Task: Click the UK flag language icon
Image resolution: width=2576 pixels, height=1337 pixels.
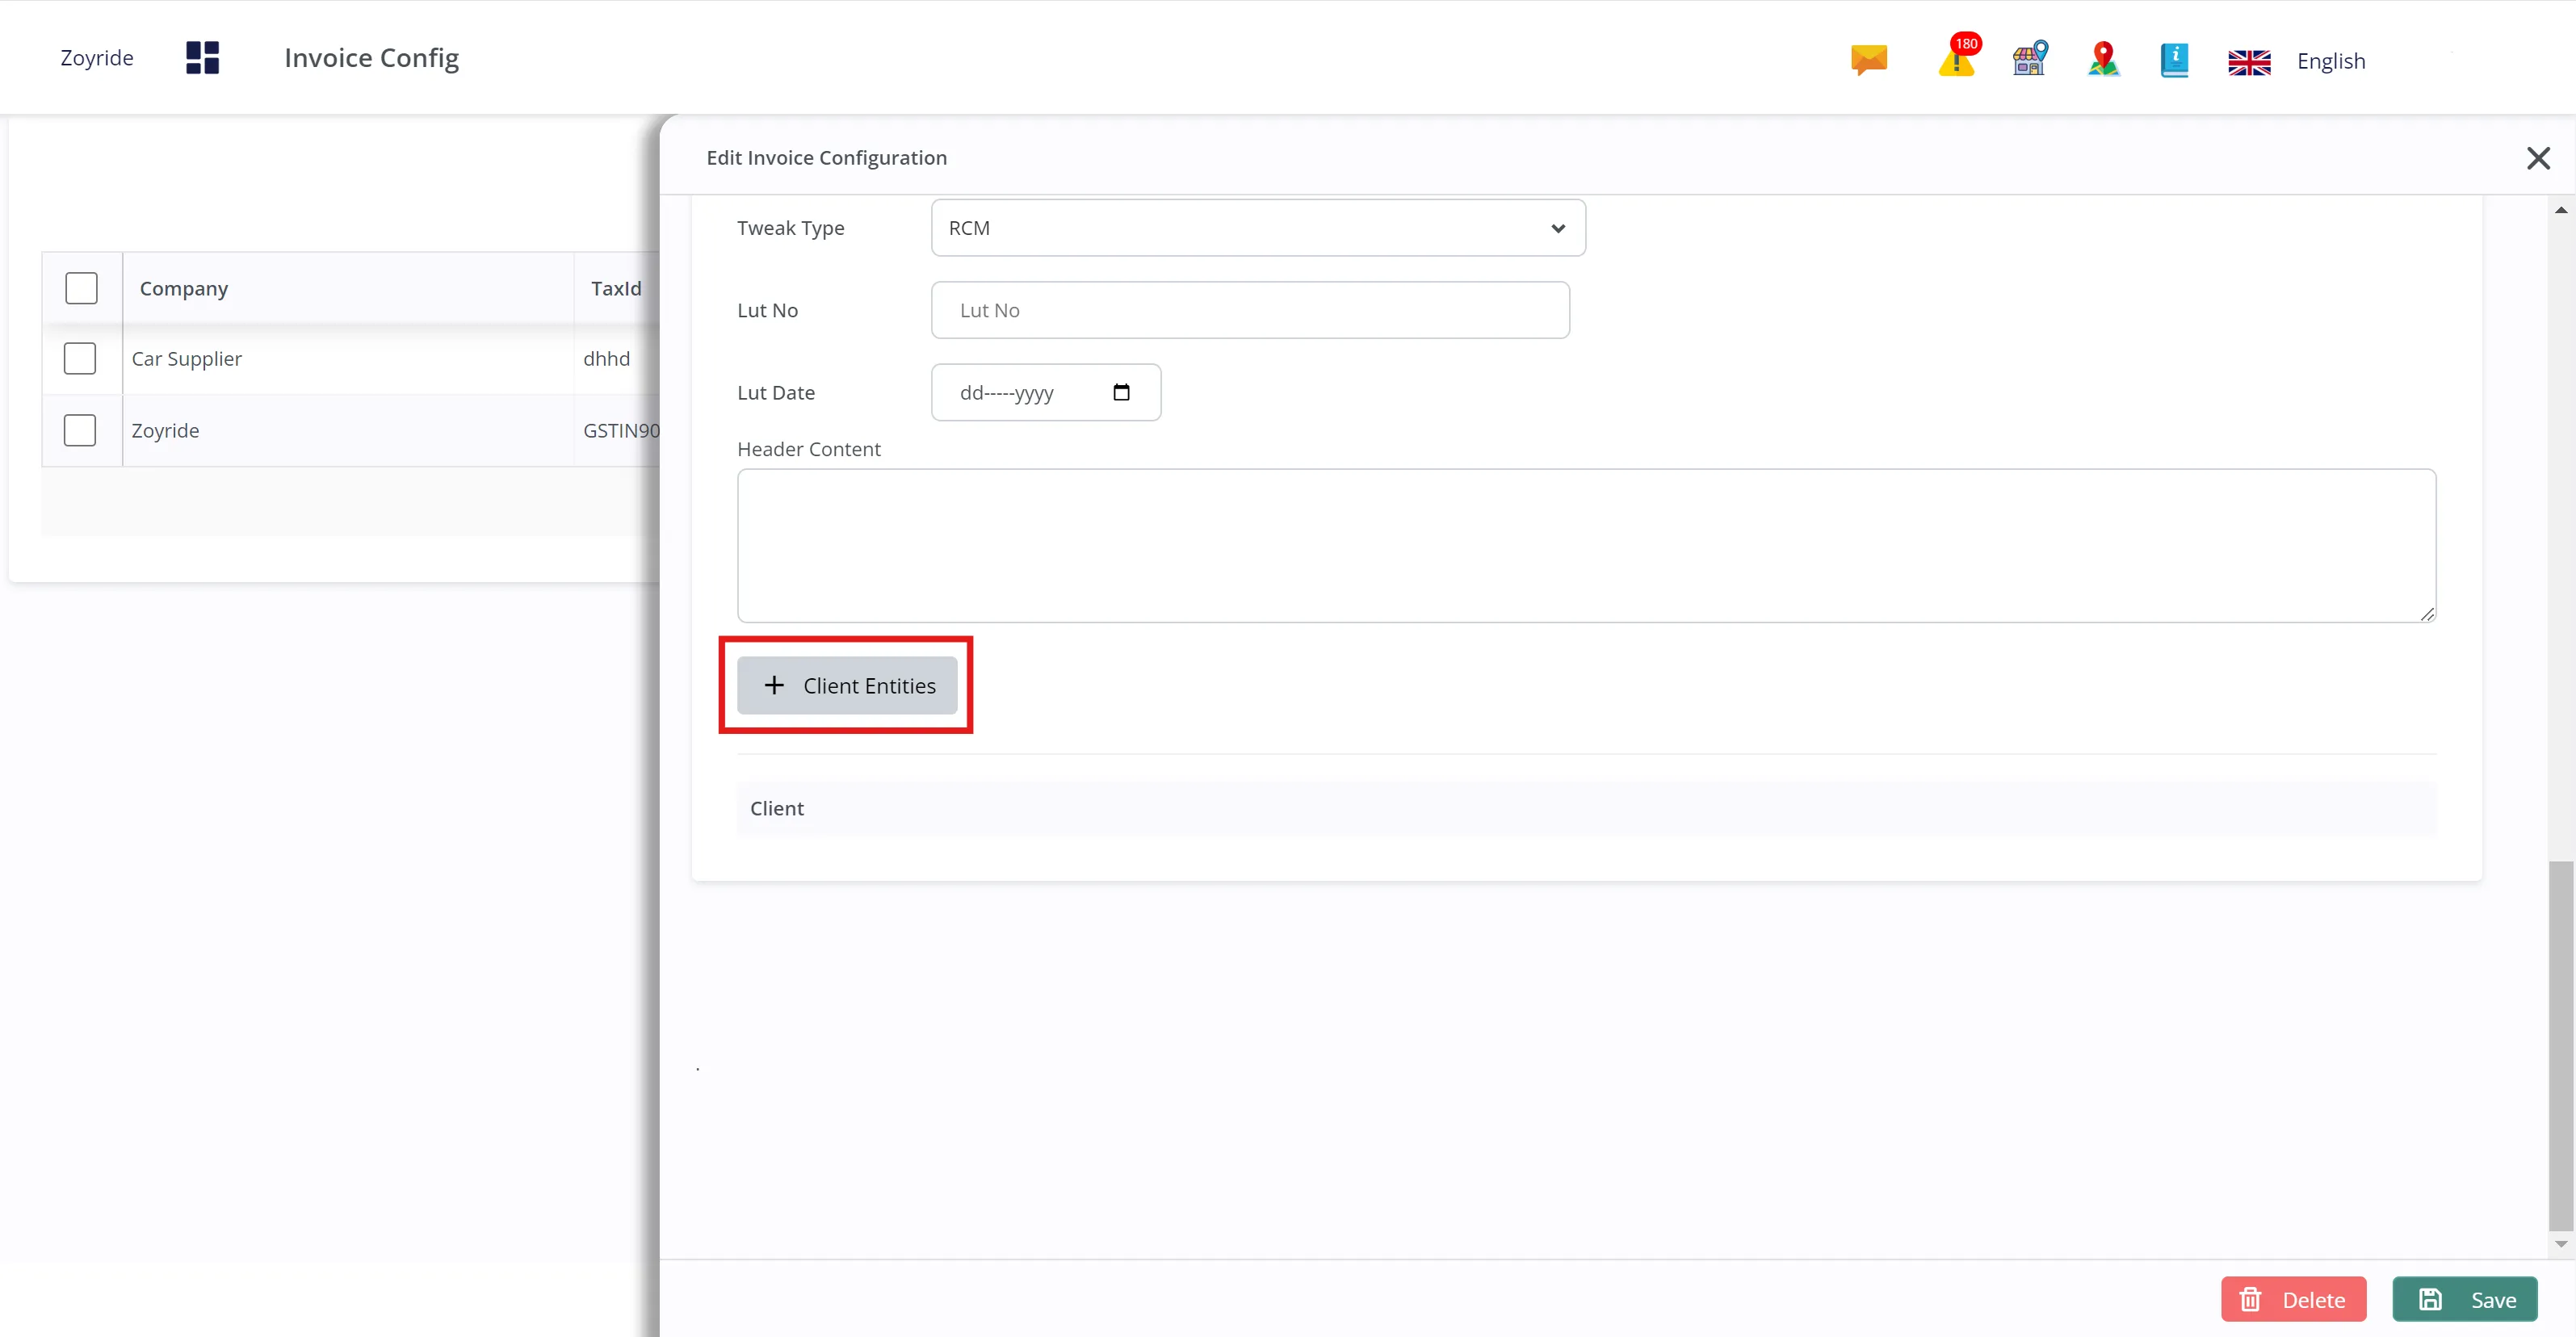Action: click(x=2249, y=62)
